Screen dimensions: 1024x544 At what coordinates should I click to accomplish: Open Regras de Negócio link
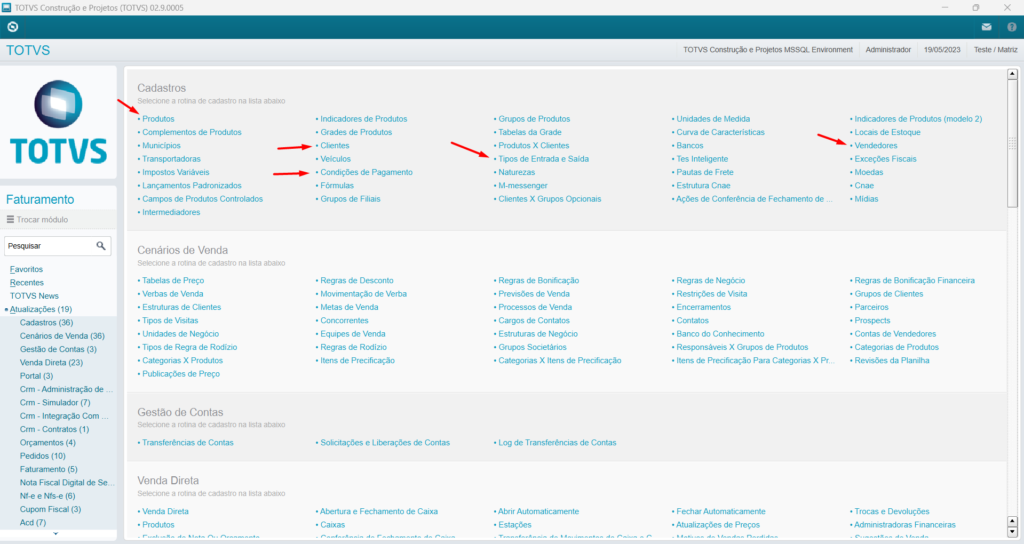[x=711, y=280]
